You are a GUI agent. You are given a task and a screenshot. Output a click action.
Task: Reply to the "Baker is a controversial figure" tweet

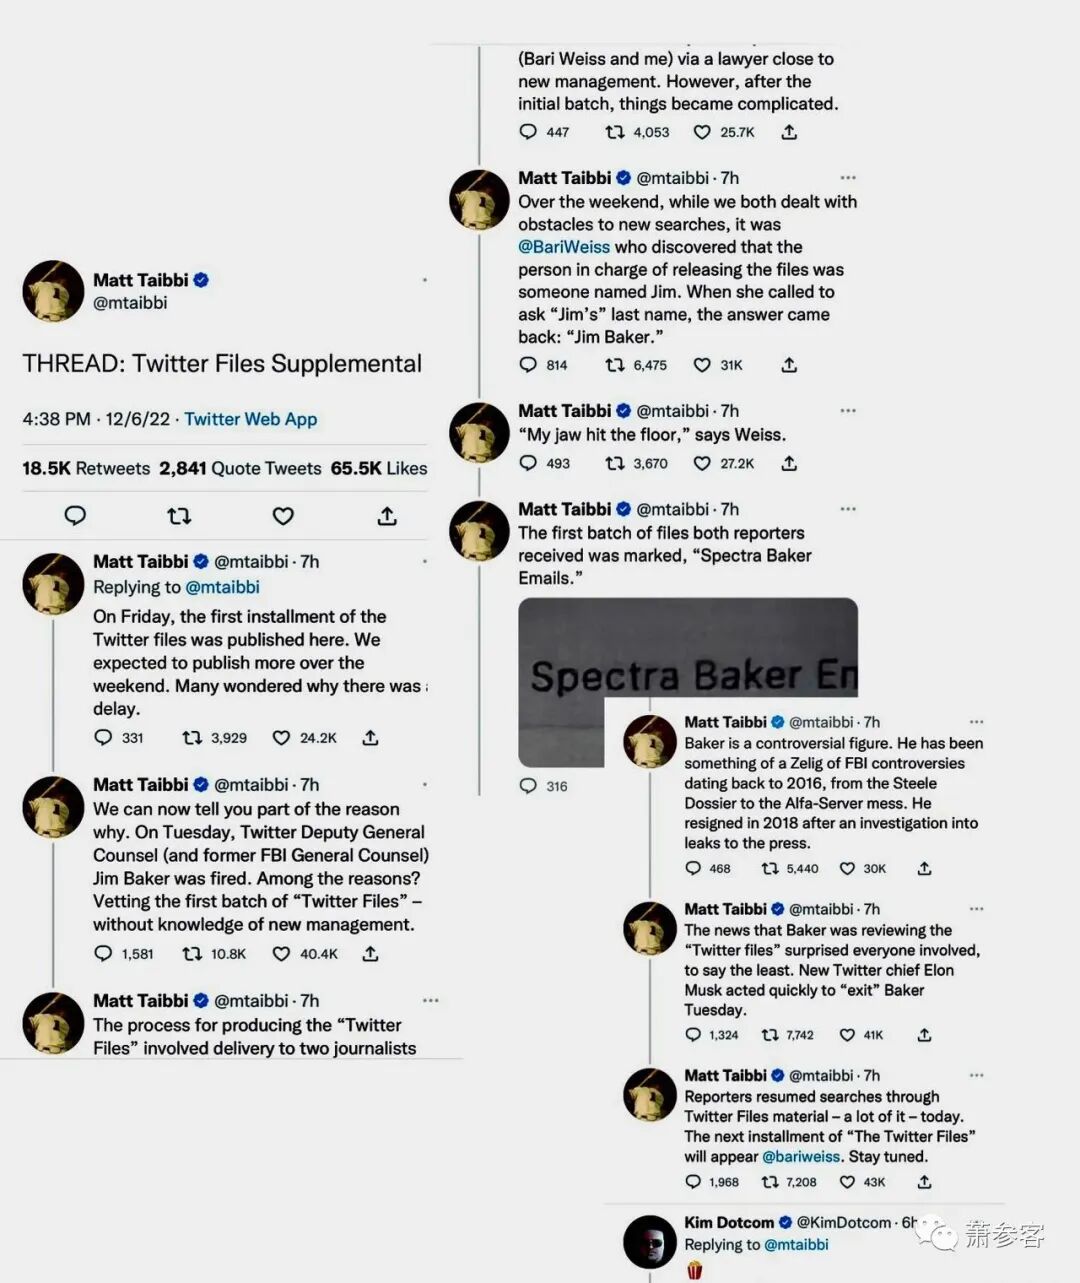click(707, 868)
